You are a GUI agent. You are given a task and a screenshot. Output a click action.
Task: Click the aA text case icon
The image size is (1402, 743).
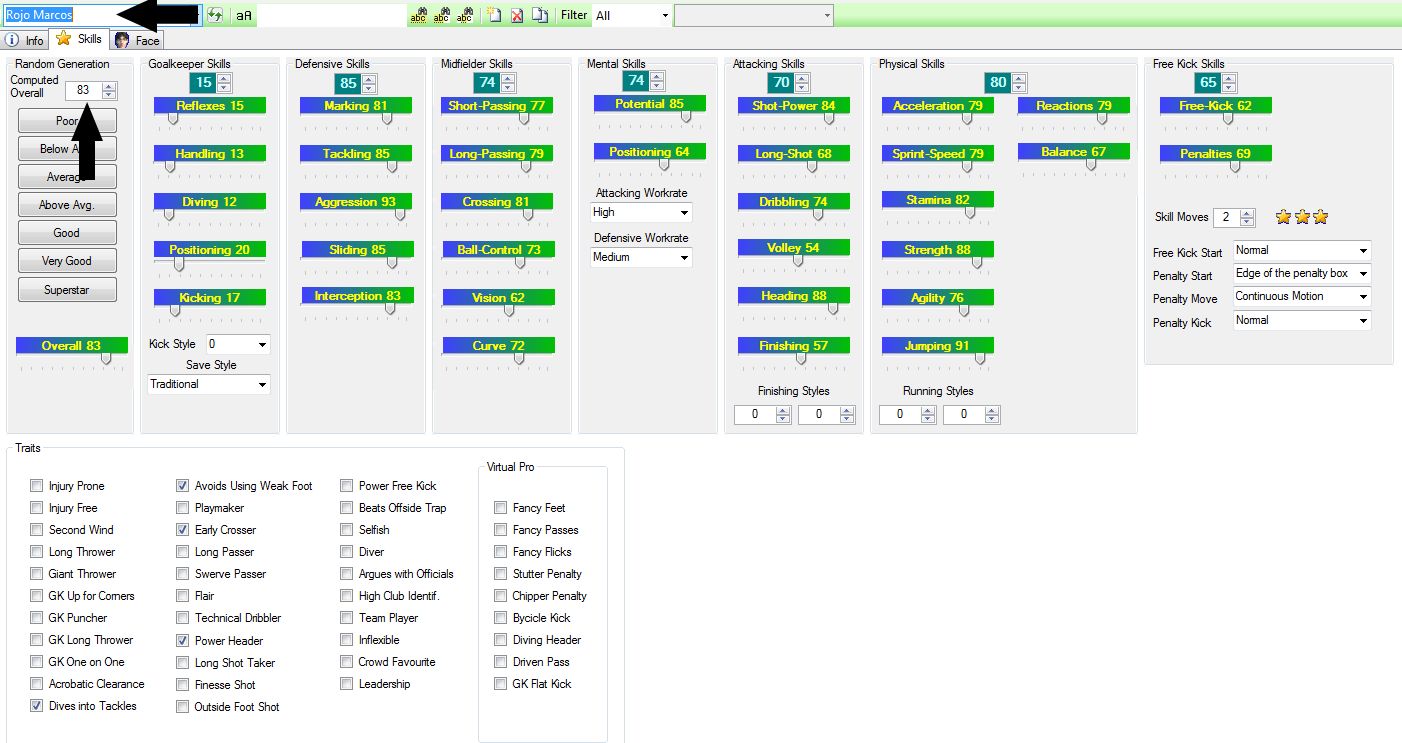[244, 16]
